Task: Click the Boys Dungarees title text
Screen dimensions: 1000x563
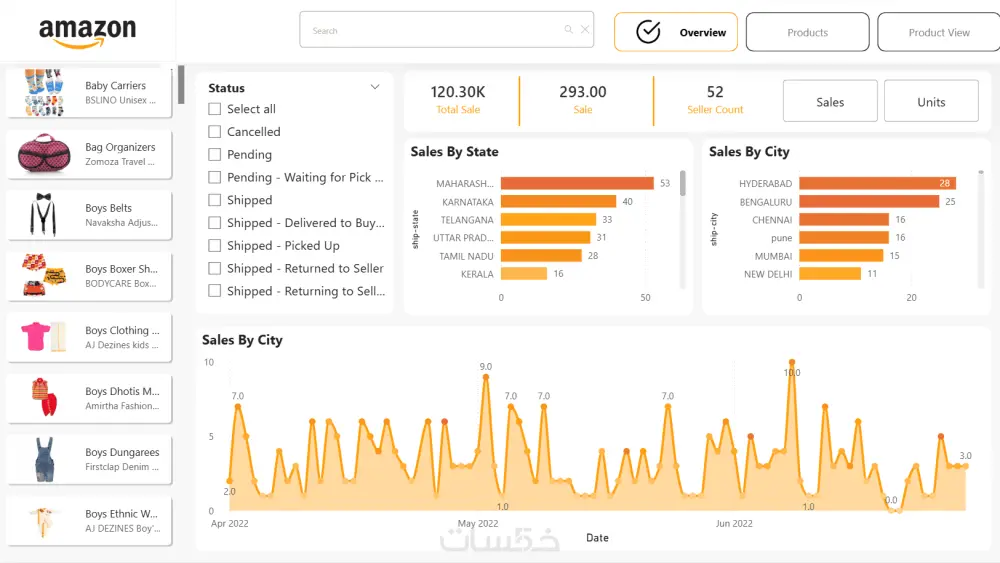Action: click(122, 452)
